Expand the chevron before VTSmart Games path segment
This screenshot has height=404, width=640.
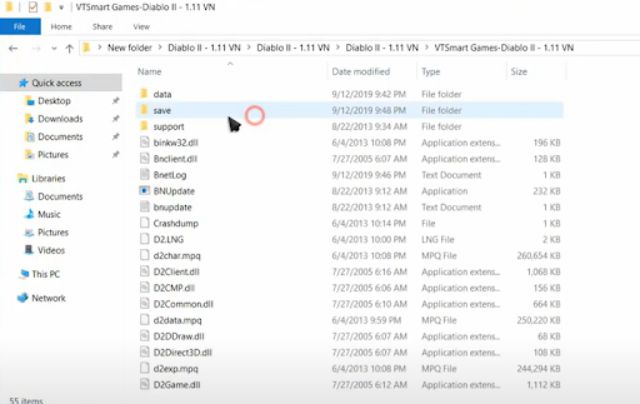click(x=427, y=48)
